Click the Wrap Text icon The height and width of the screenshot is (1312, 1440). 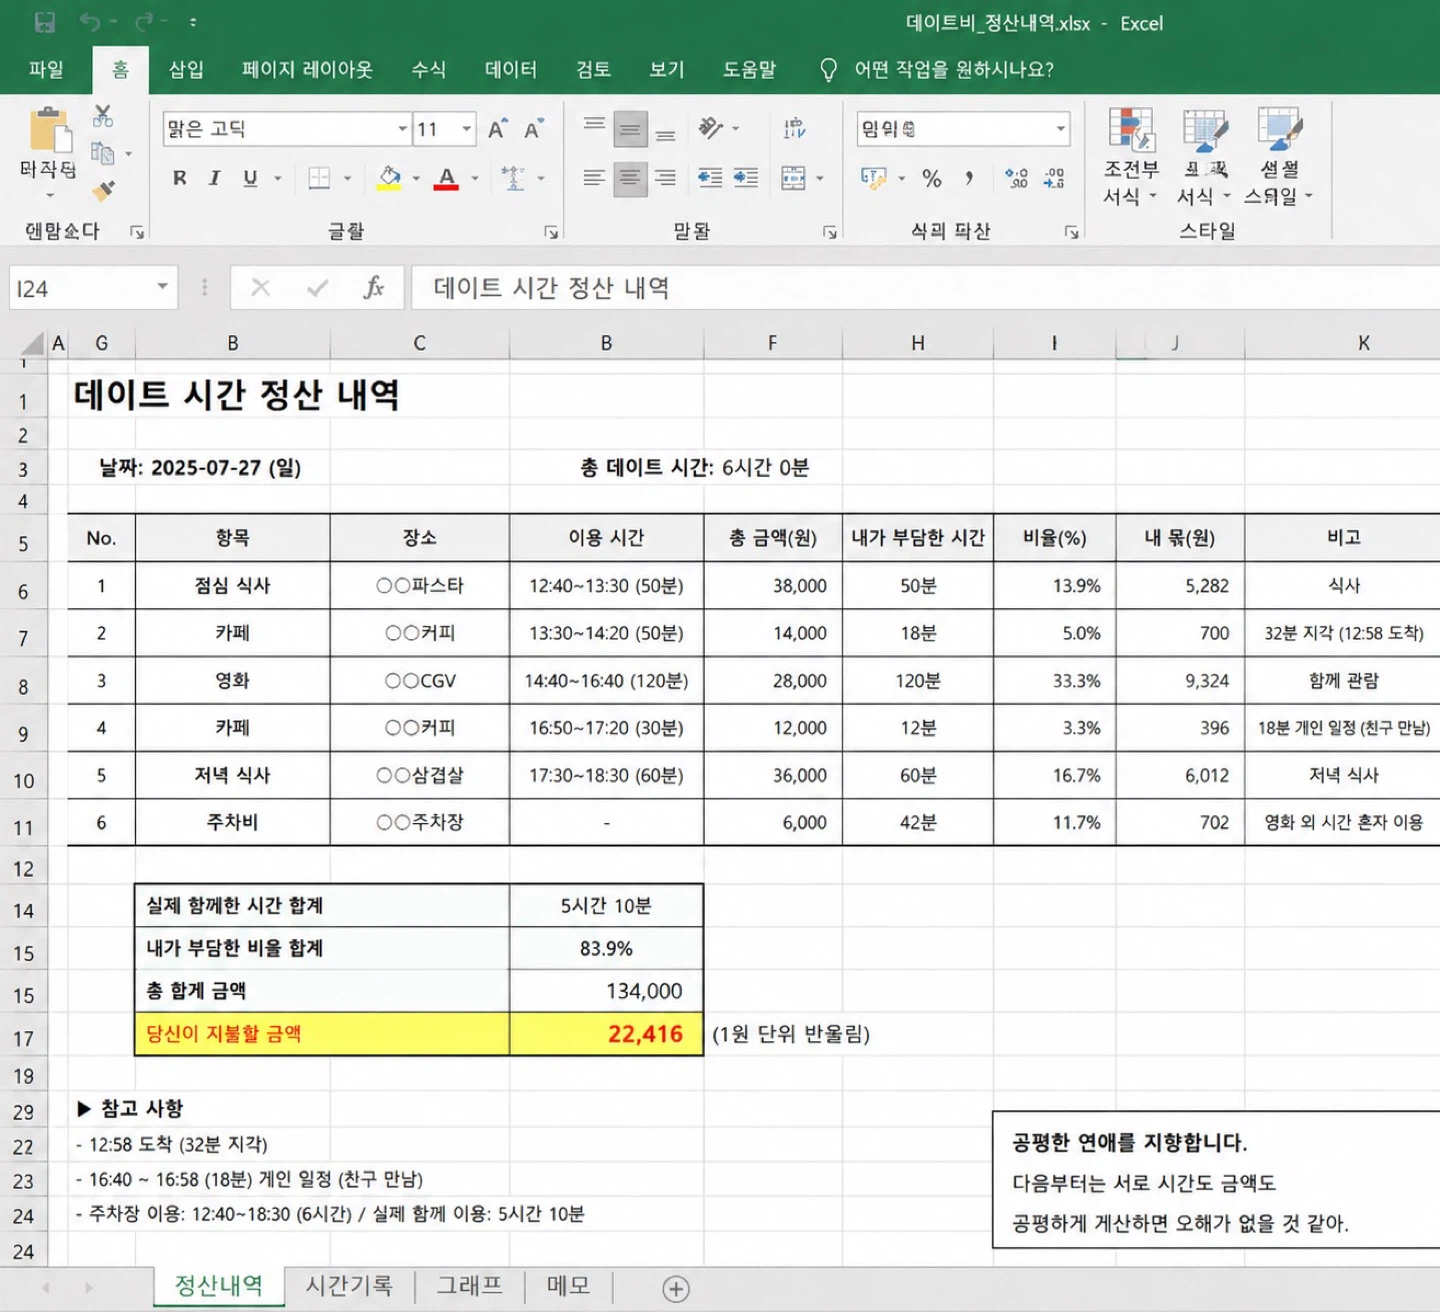coord(795,128)
